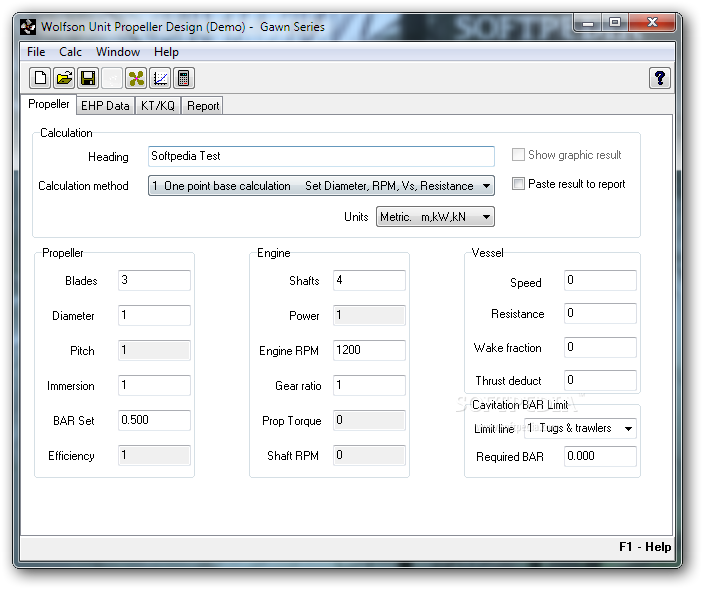This screenshot has height=589, width=703.
Task: Minimize the Propeller Design window
Action: [x=588, y=22]
